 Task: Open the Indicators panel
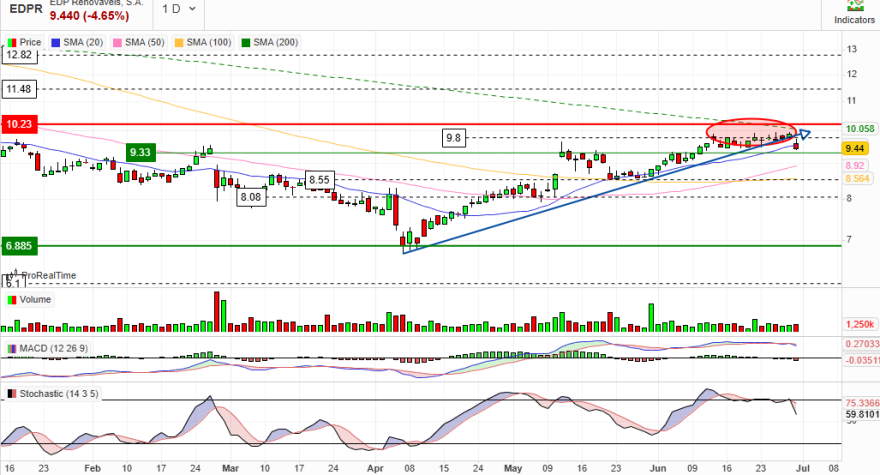point(854,13)
